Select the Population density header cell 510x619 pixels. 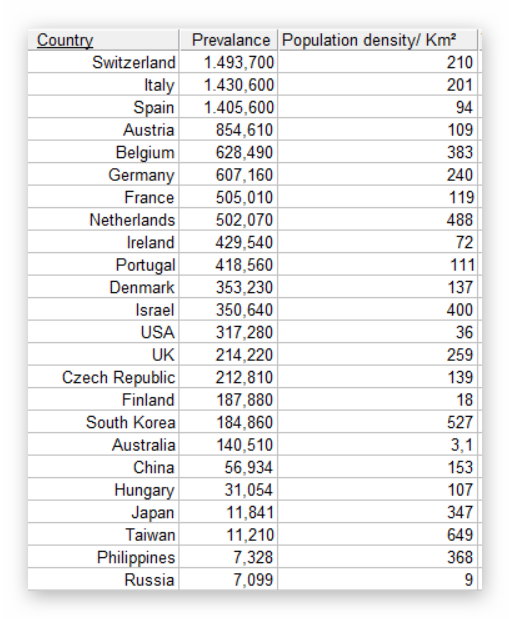click(378, 40)
